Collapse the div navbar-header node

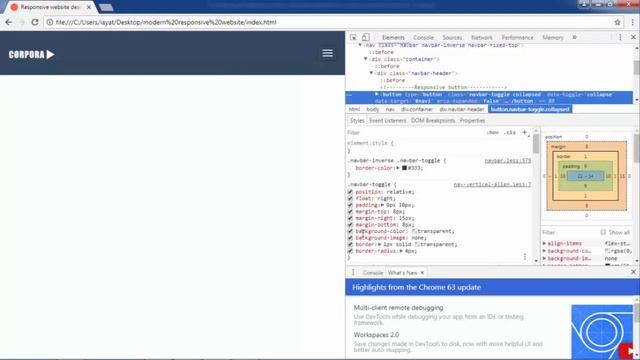(x=371, y=73)
